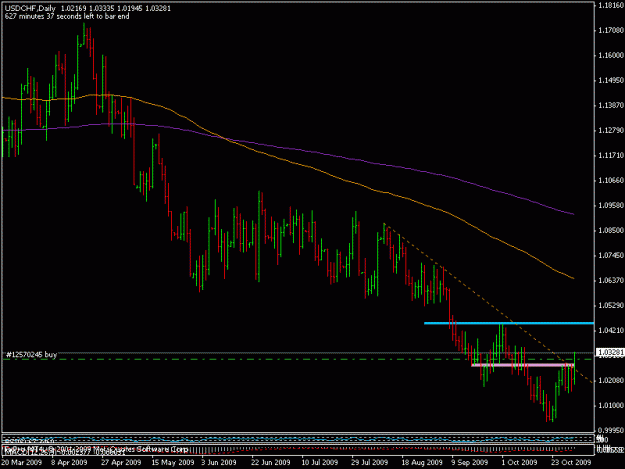This screenshot has height=469, width=625.
Task: Click the 1.14950 price scale label
Action: (611, 80)
